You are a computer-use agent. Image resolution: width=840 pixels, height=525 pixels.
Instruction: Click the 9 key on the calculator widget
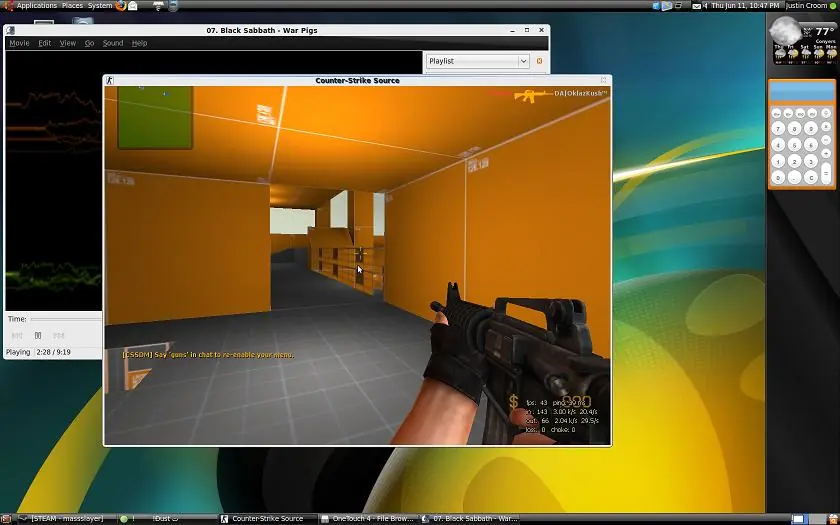pyautogui.click(x=811, y=129)
